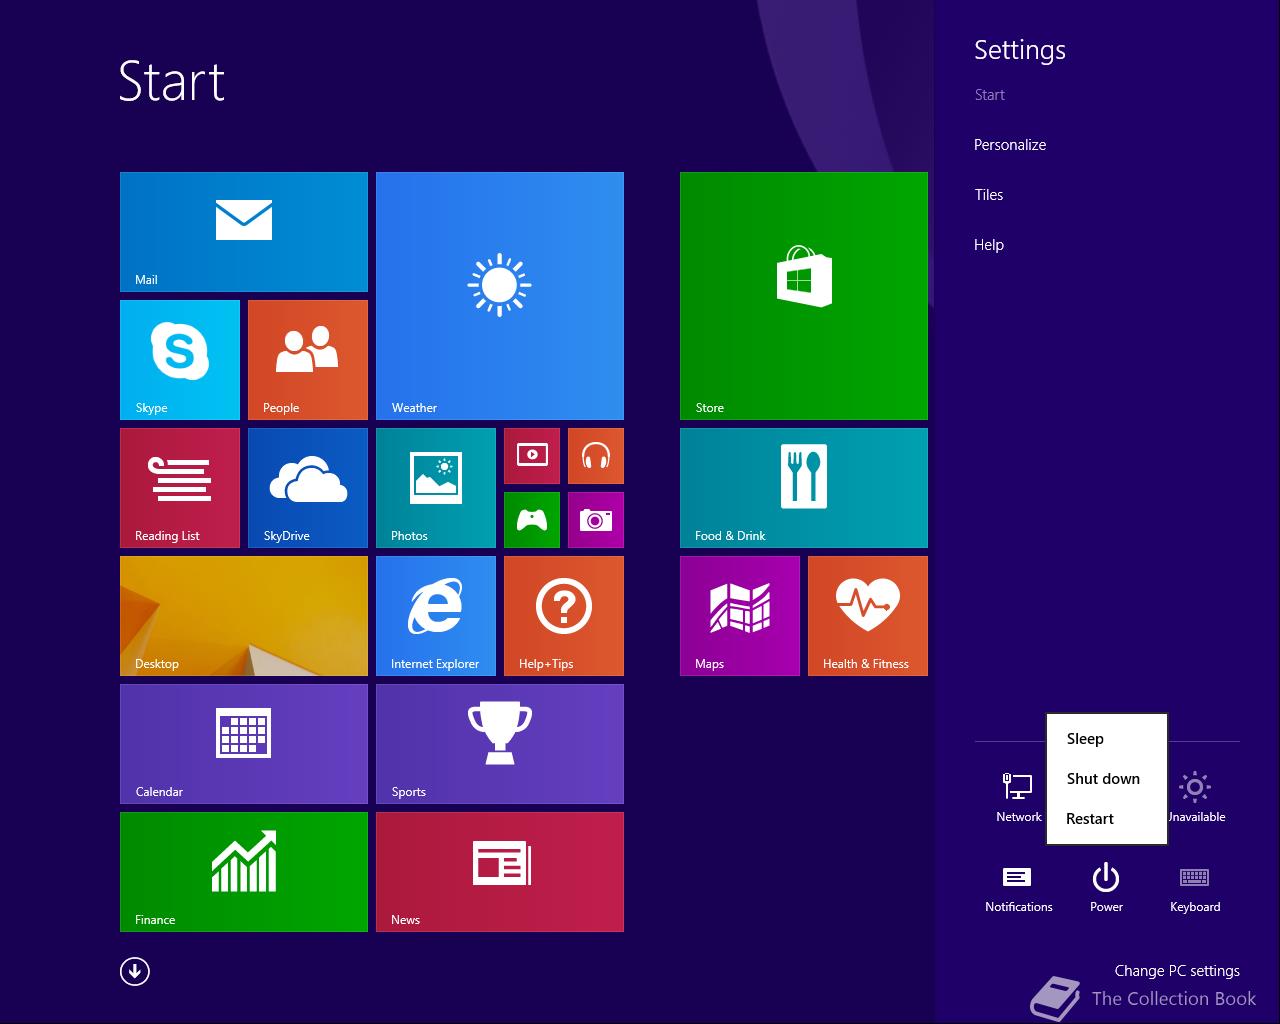This screenshot has width=1280, height=1024.
Task: Open Help in Settings pane
Action: pyautogui.click(x=989, y=245)
